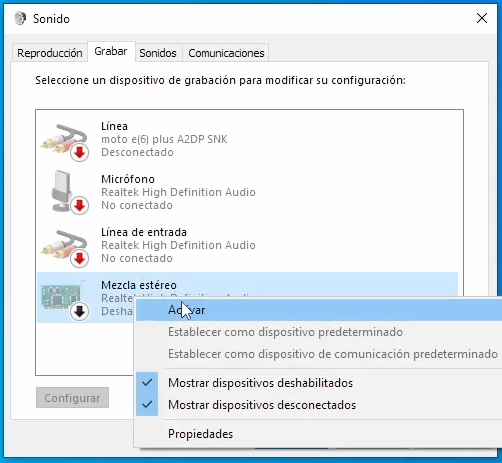
Task: Open the Grabar tab
Action: coord(111,51)
